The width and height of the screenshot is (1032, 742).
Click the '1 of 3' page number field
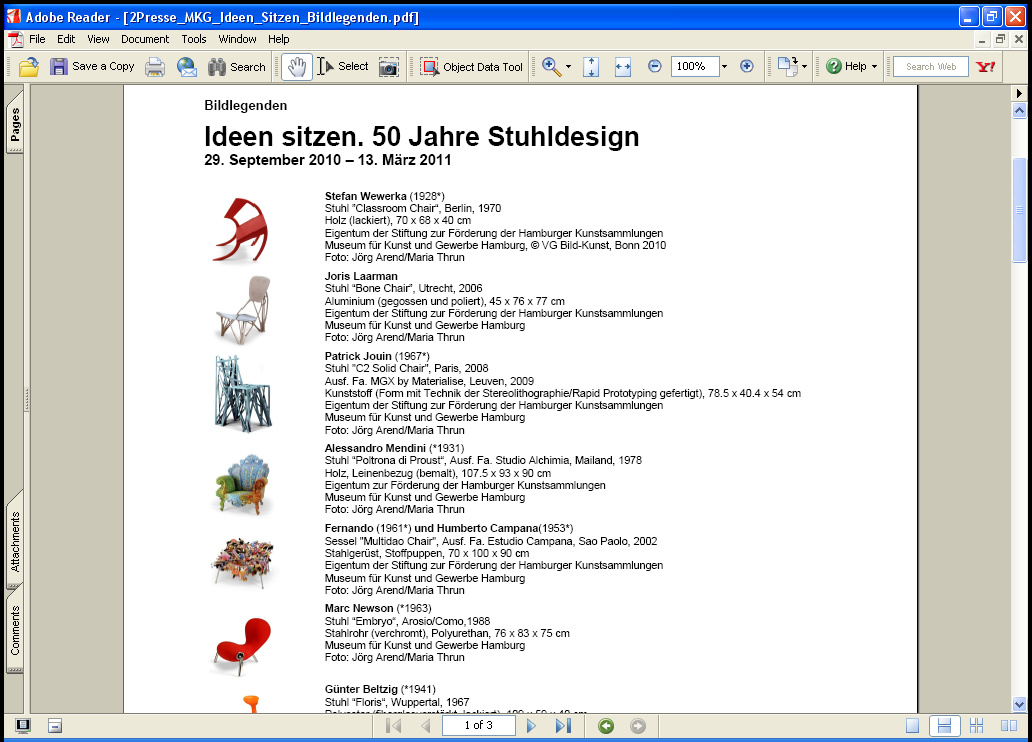tap(478, 726)
